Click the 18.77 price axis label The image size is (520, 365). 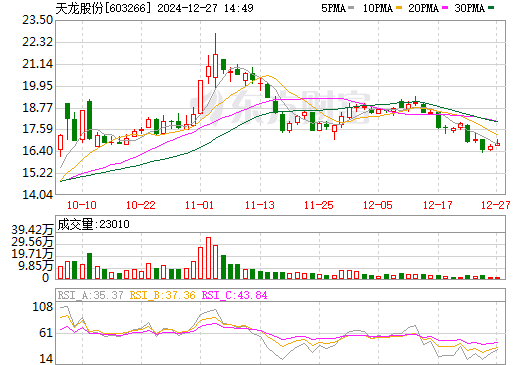(37, 108)
